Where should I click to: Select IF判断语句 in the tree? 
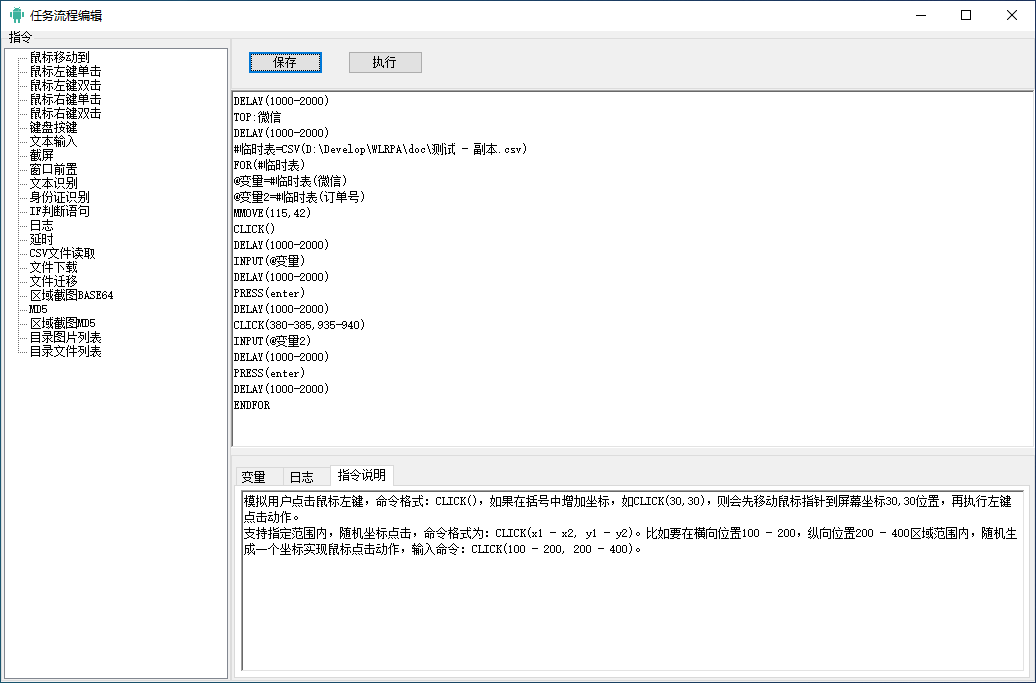point(59,211)
